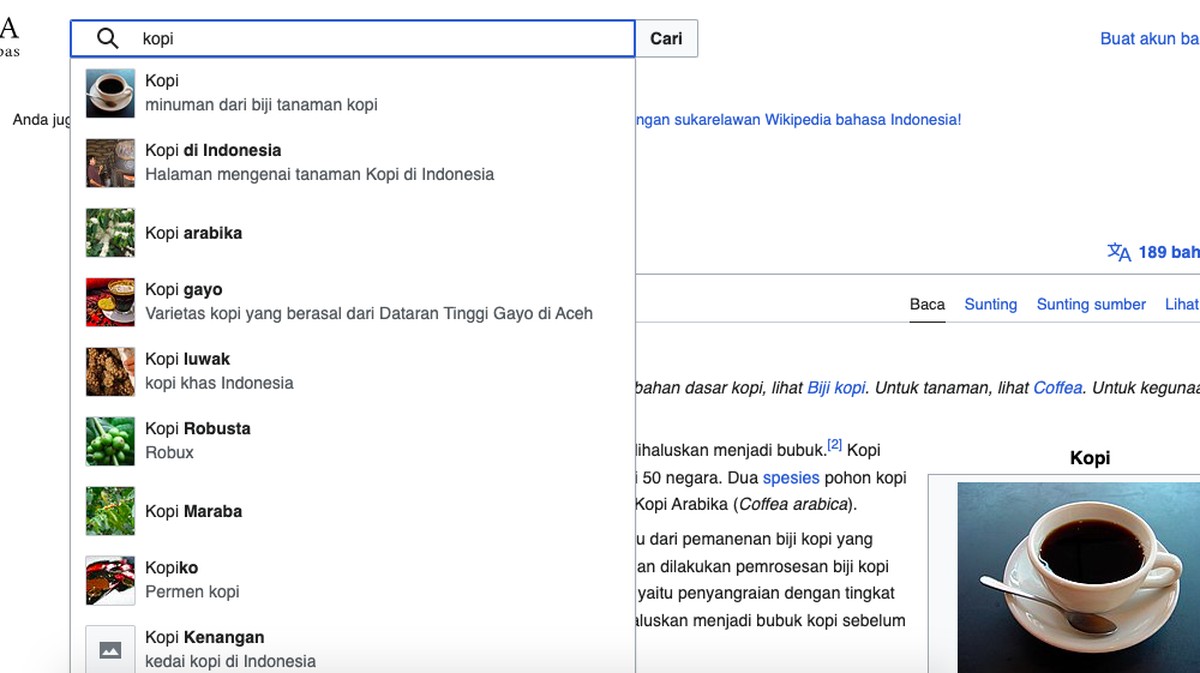Click the Buat akun link
Screen dimensions: 1200x673
click(x=1148, y=39)
